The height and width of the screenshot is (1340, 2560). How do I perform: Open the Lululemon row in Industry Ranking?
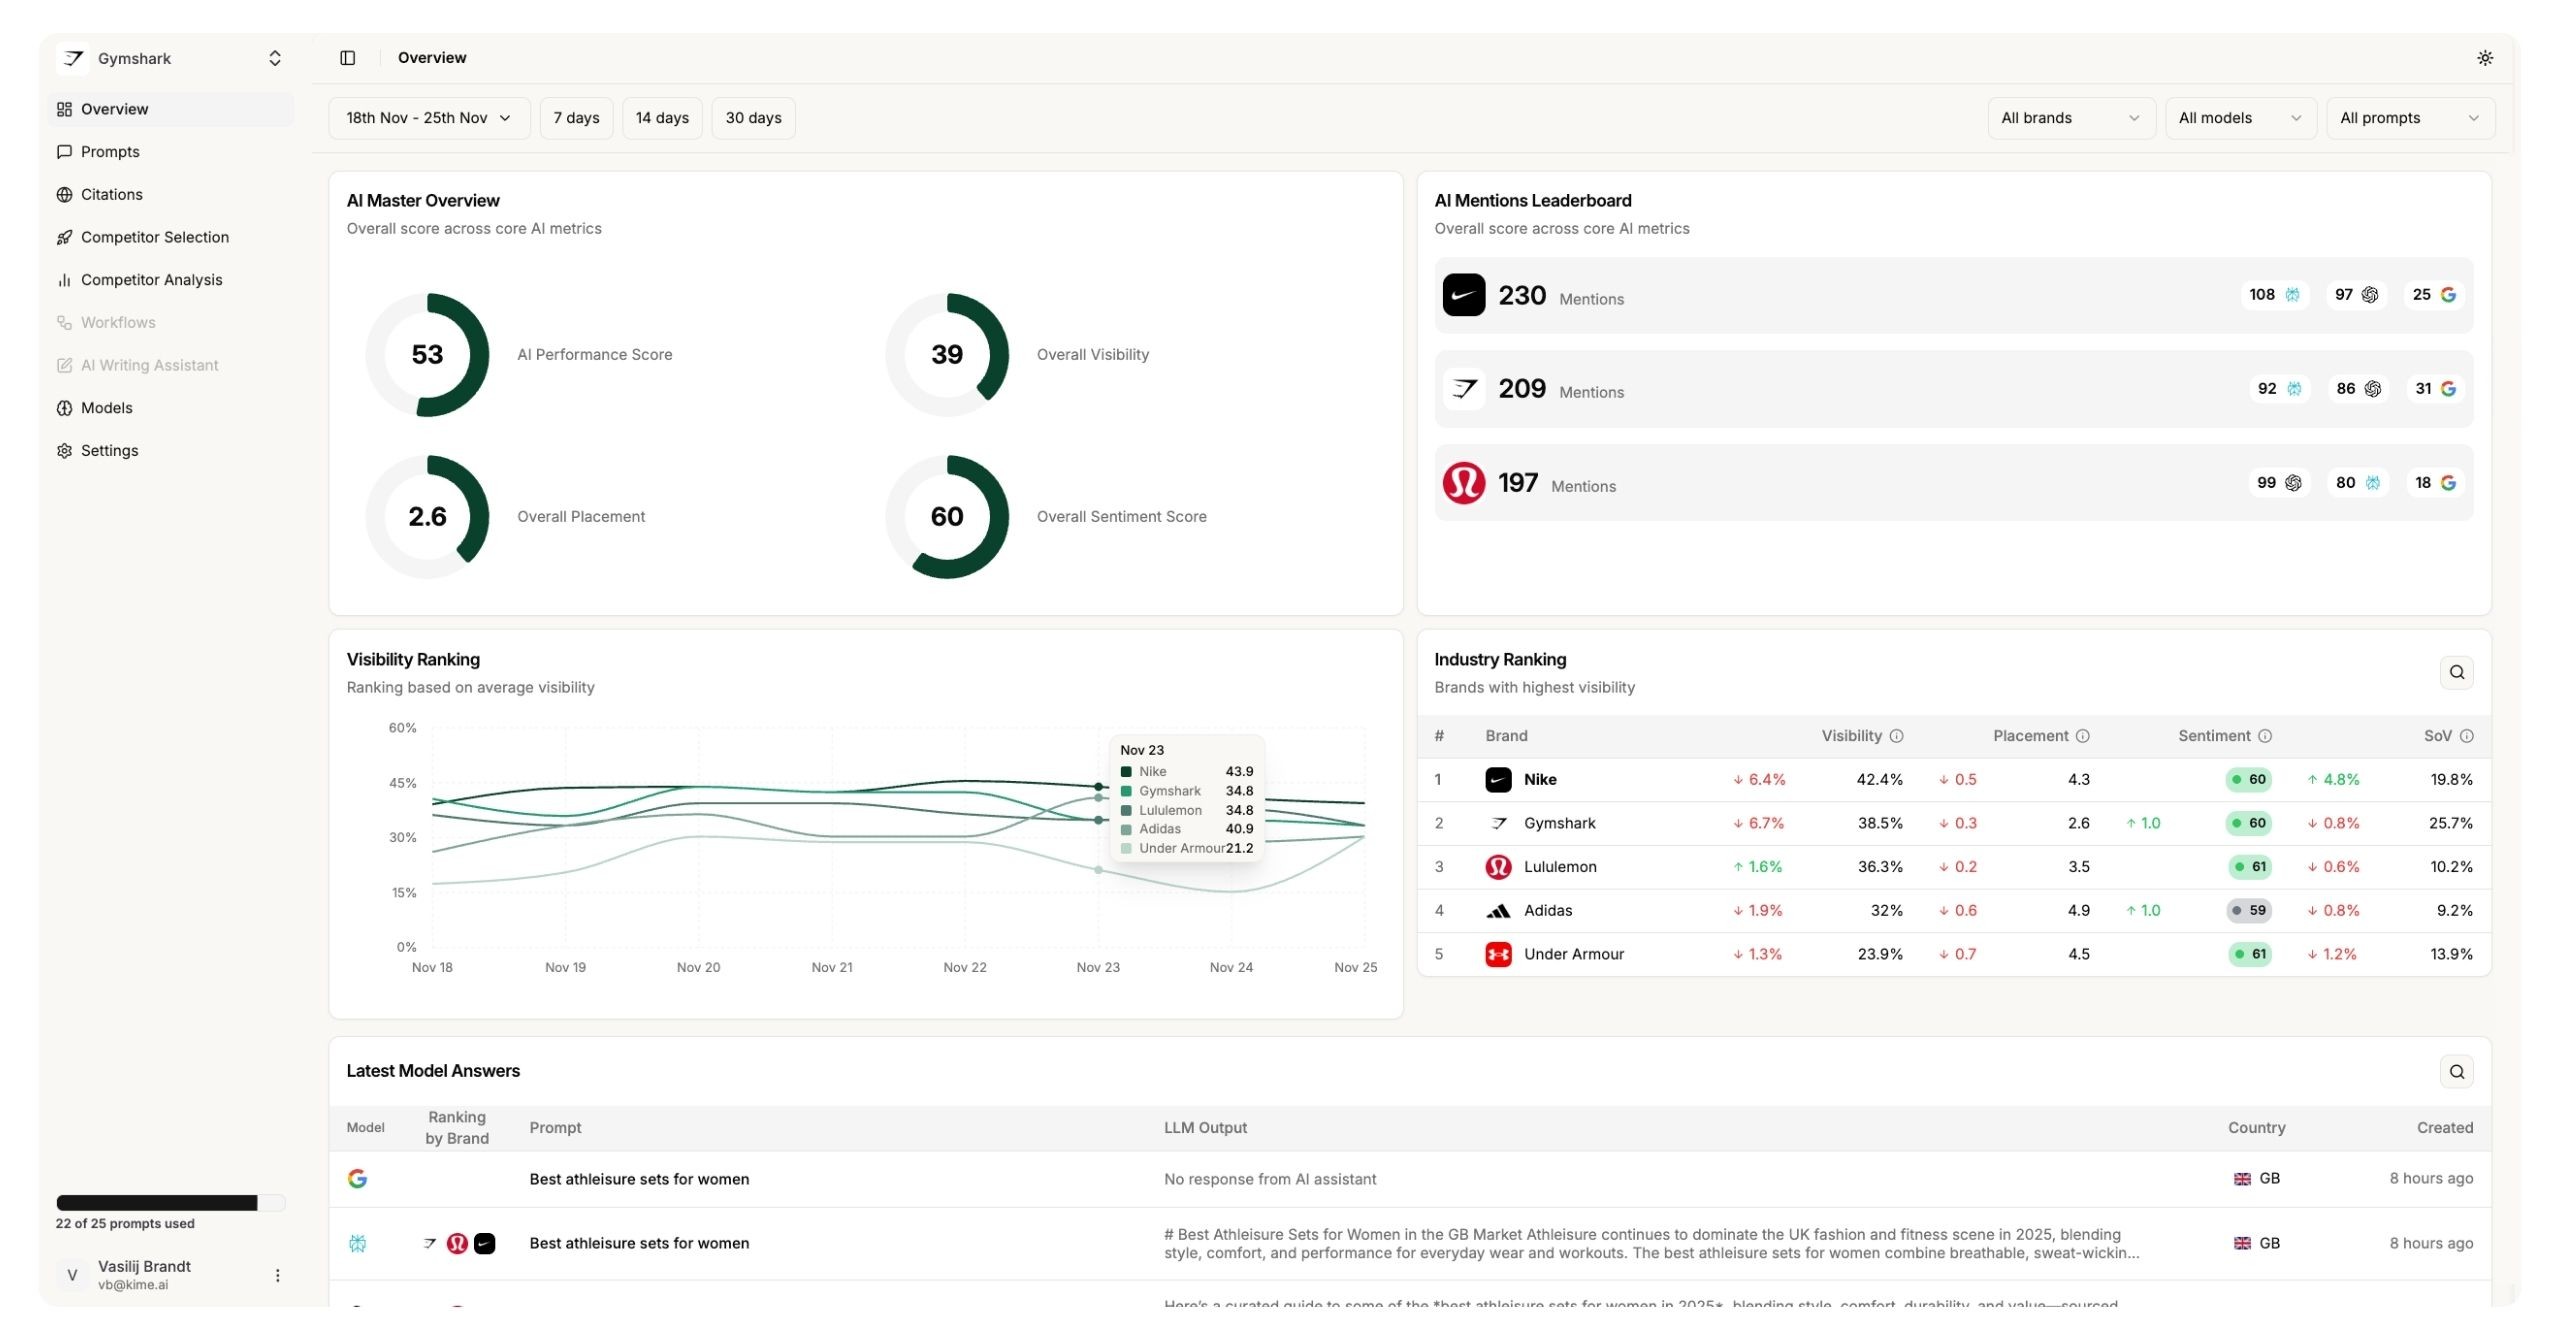pos(1559,867)
